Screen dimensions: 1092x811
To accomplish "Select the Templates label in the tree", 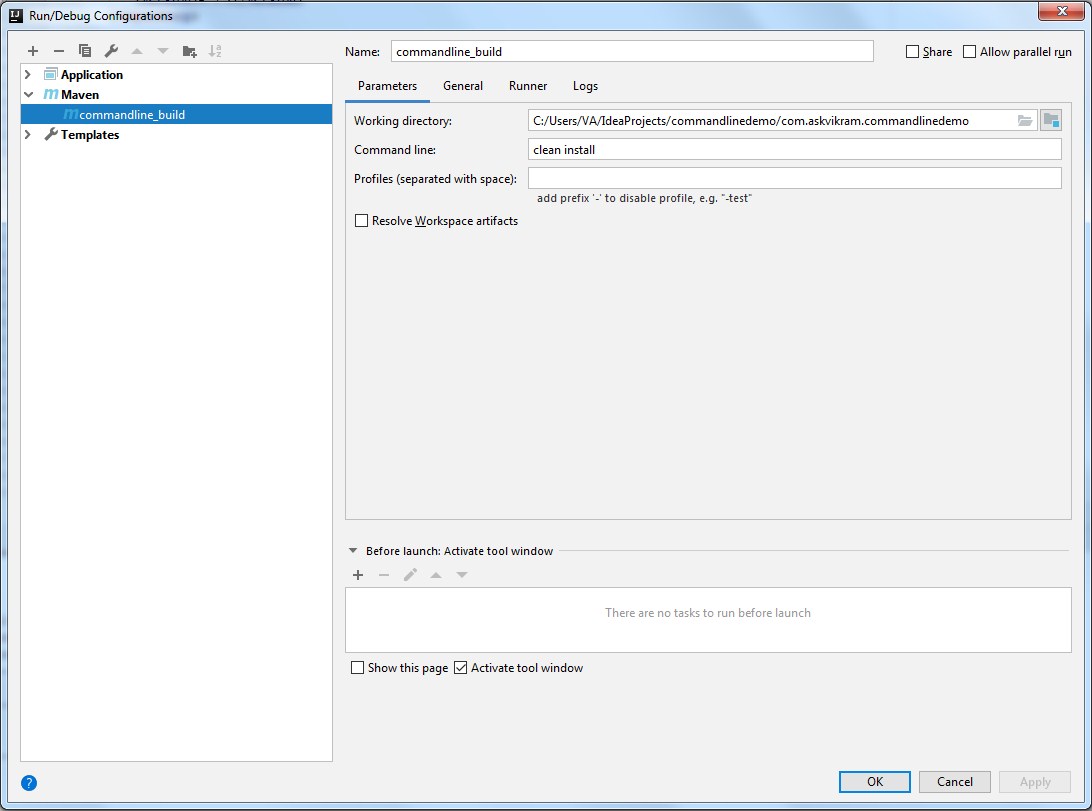I will pyautogui.click(x=90, y=135).
